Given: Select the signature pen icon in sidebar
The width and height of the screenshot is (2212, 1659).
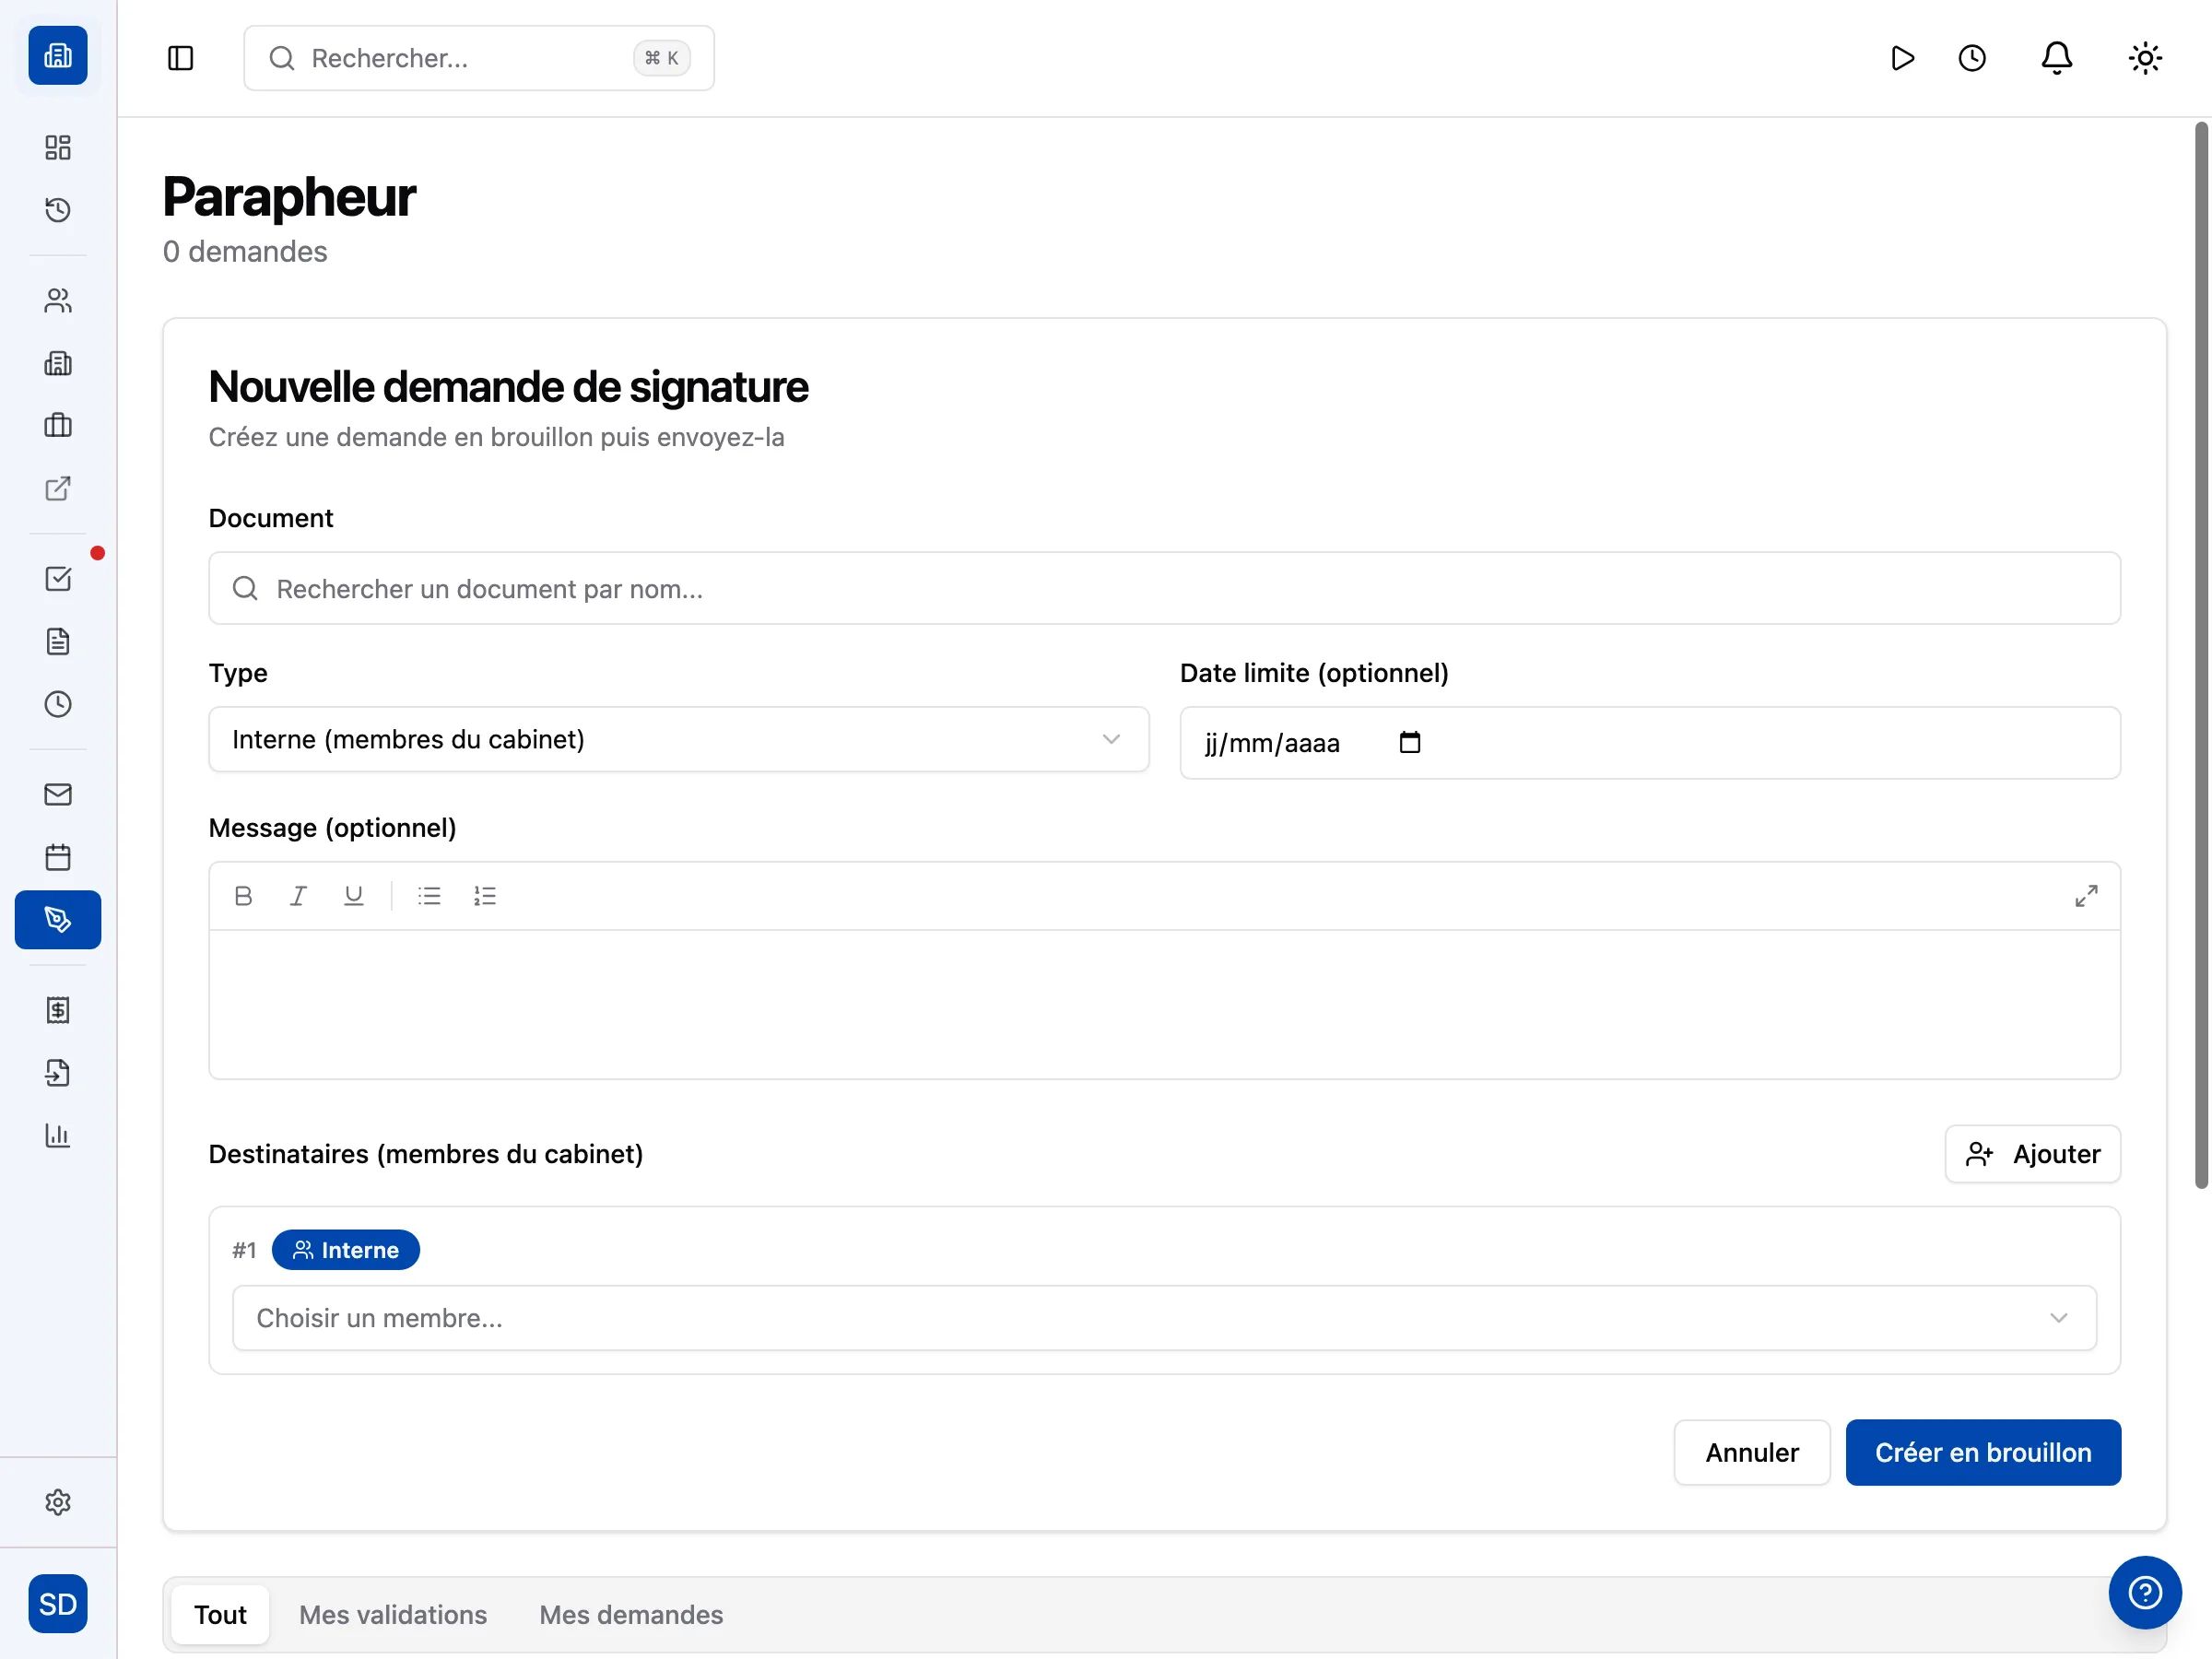Looking at the screenshot, I should 58,920.
